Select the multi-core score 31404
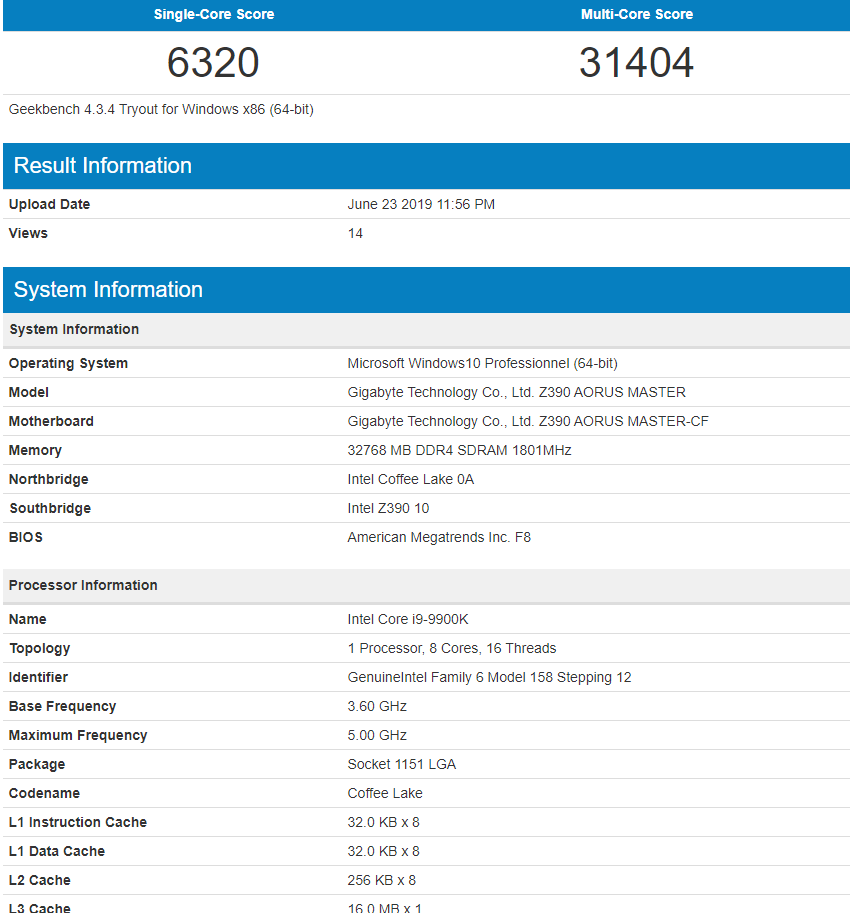Screen dimensions: 855x913 (637, 62)
